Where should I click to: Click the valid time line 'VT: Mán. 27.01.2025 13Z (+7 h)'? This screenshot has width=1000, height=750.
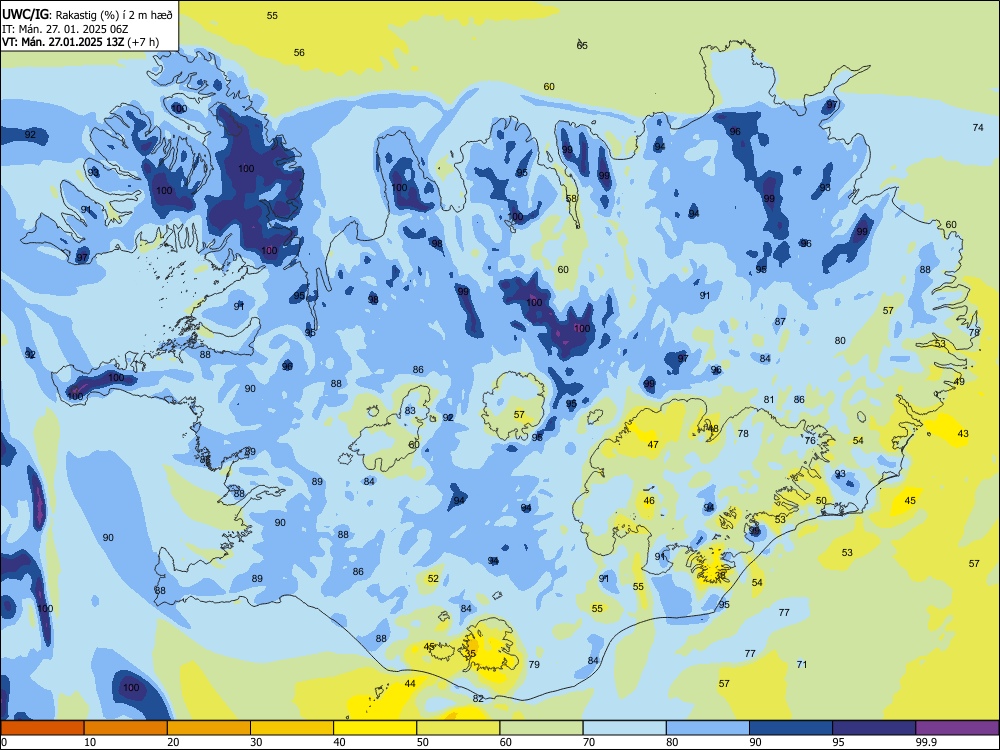click(x=80, y=42)
